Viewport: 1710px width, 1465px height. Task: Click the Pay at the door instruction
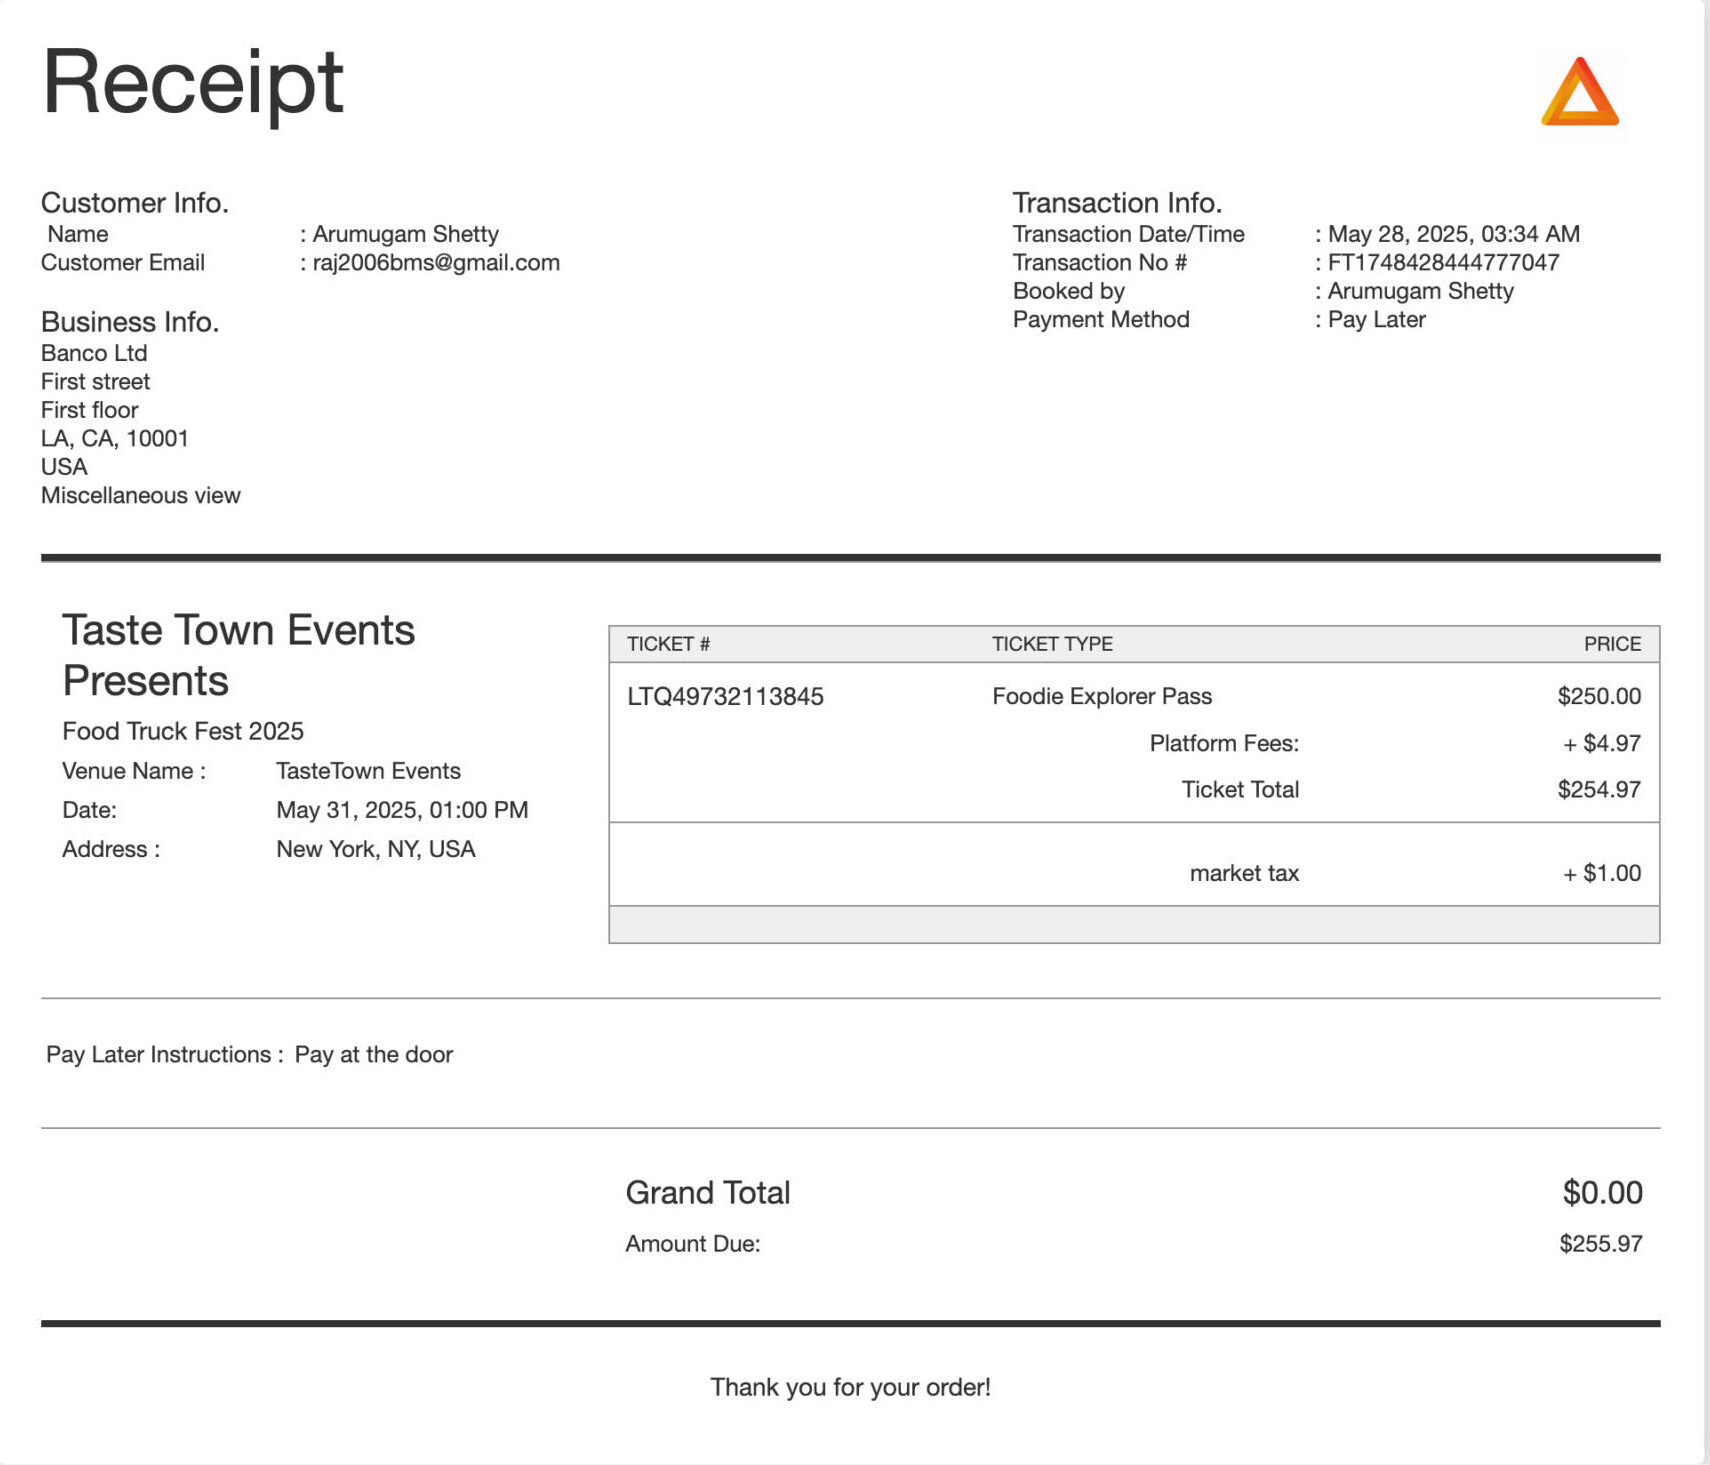tap(373, 1055)
